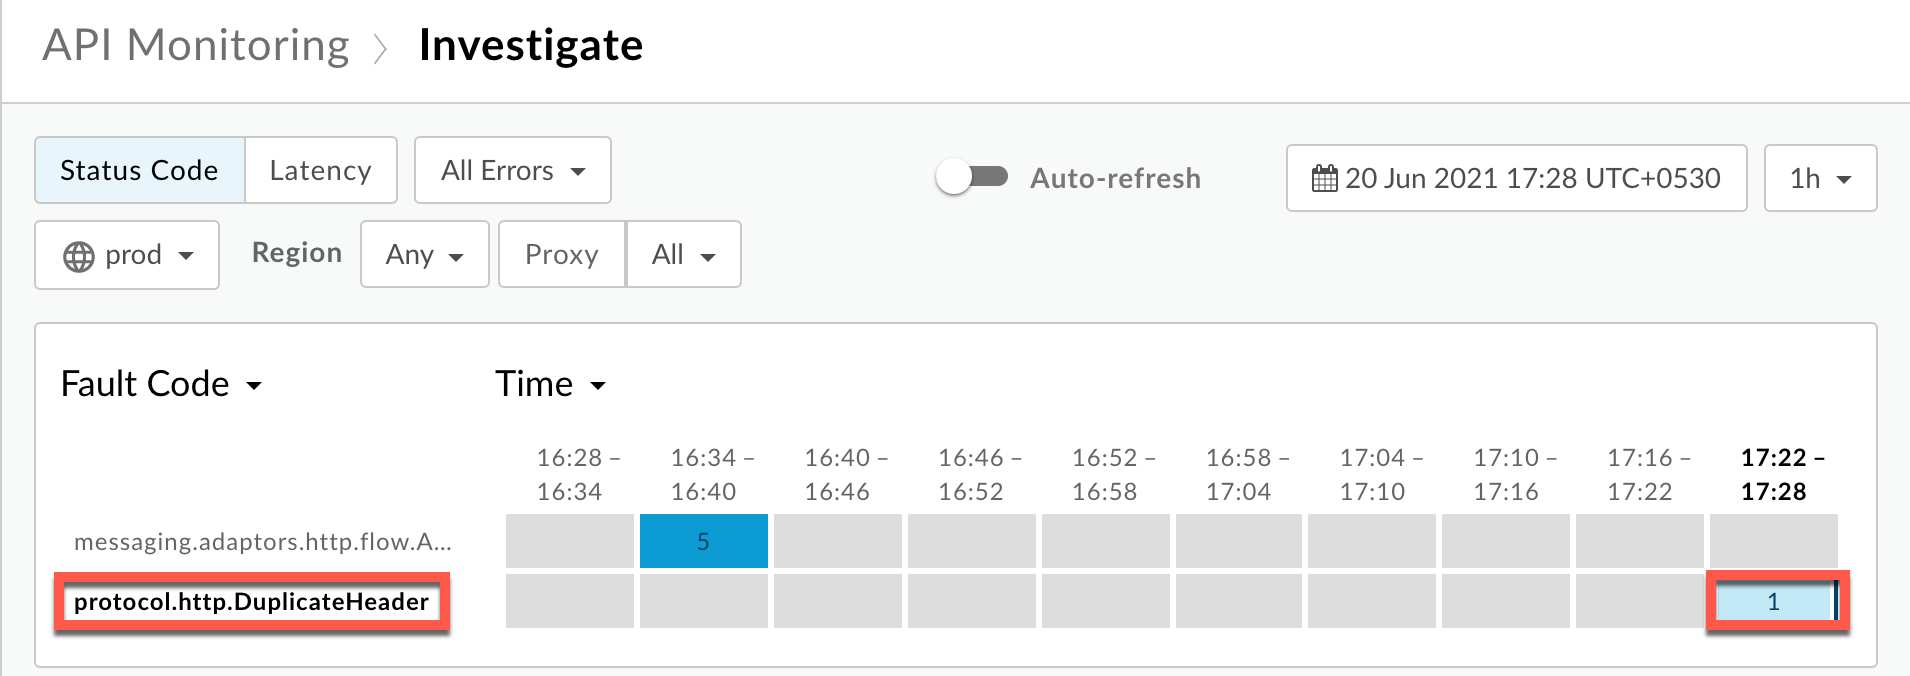Select the protocol.http.DuplicateHeader fault code
1910x676 pixels.
pyautogui.click(x=251, y=602)
